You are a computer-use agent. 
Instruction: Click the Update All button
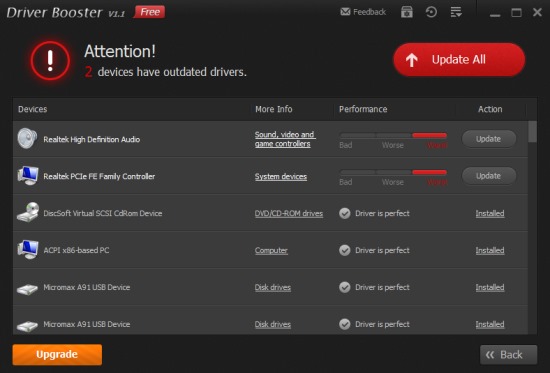coord(459,60)
